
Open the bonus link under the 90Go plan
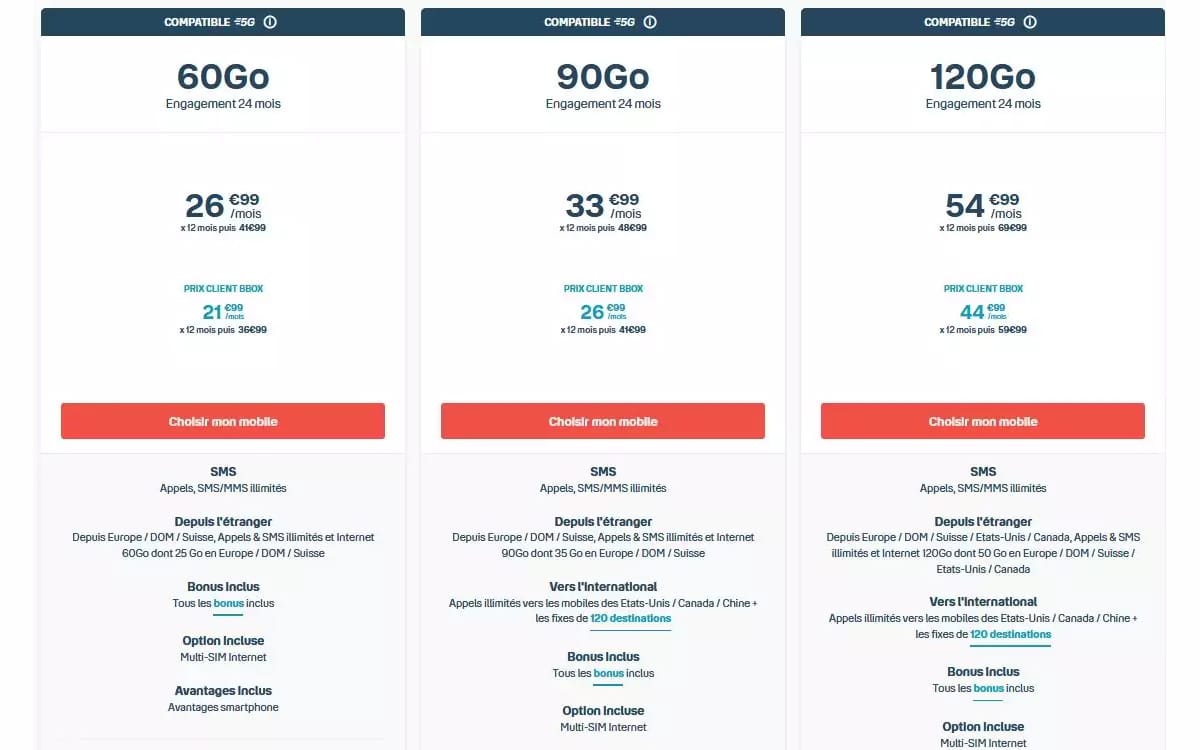point(608,673)
